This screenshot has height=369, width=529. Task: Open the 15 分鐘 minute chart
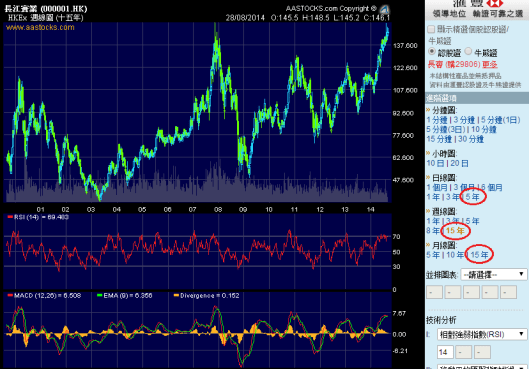pos(439,139)
